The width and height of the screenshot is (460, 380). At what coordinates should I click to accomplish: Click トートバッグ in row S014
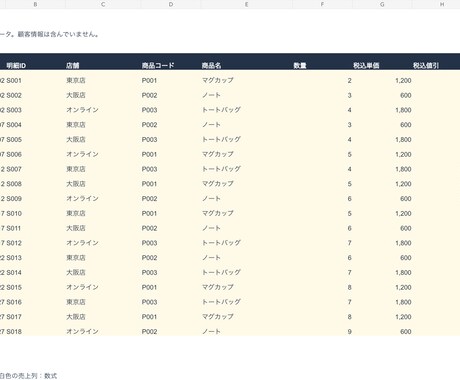tap(221, 272)
